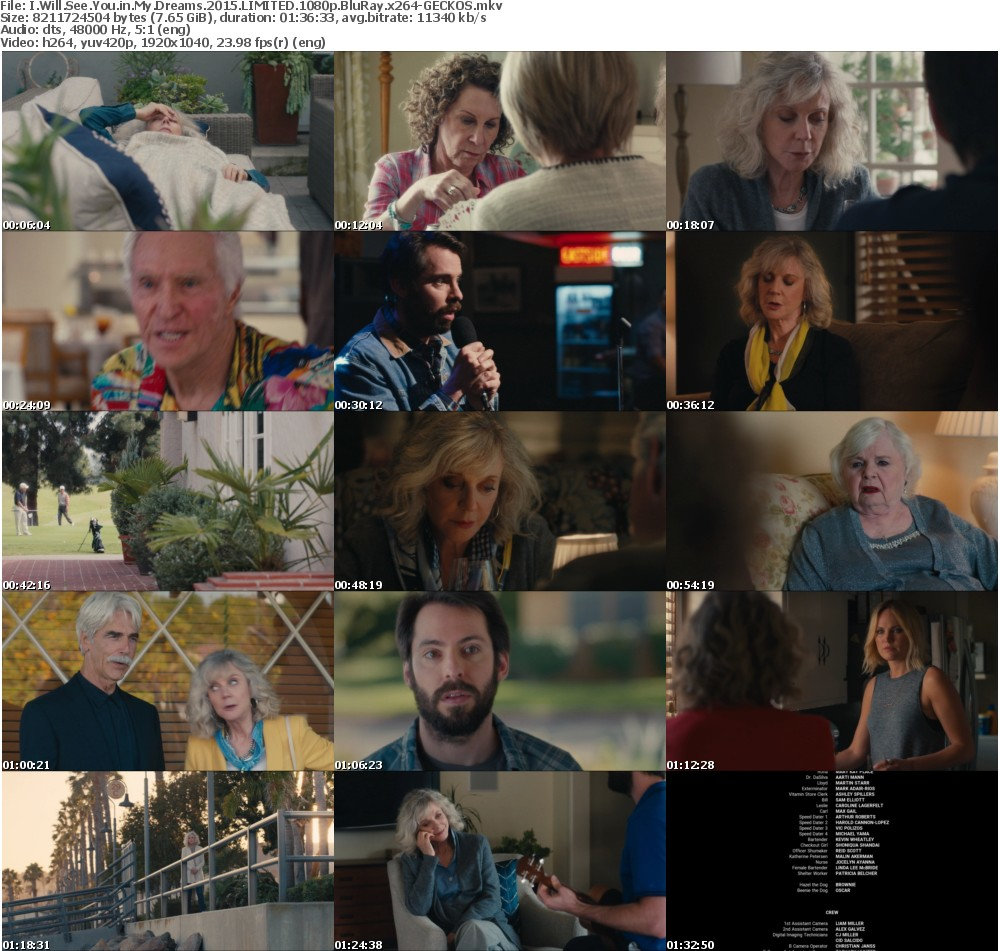The height and width of the screenshot is (951, 1000).
Task: Click the 01:24:38 timestamp label
Action: click(x=358, y=944)
